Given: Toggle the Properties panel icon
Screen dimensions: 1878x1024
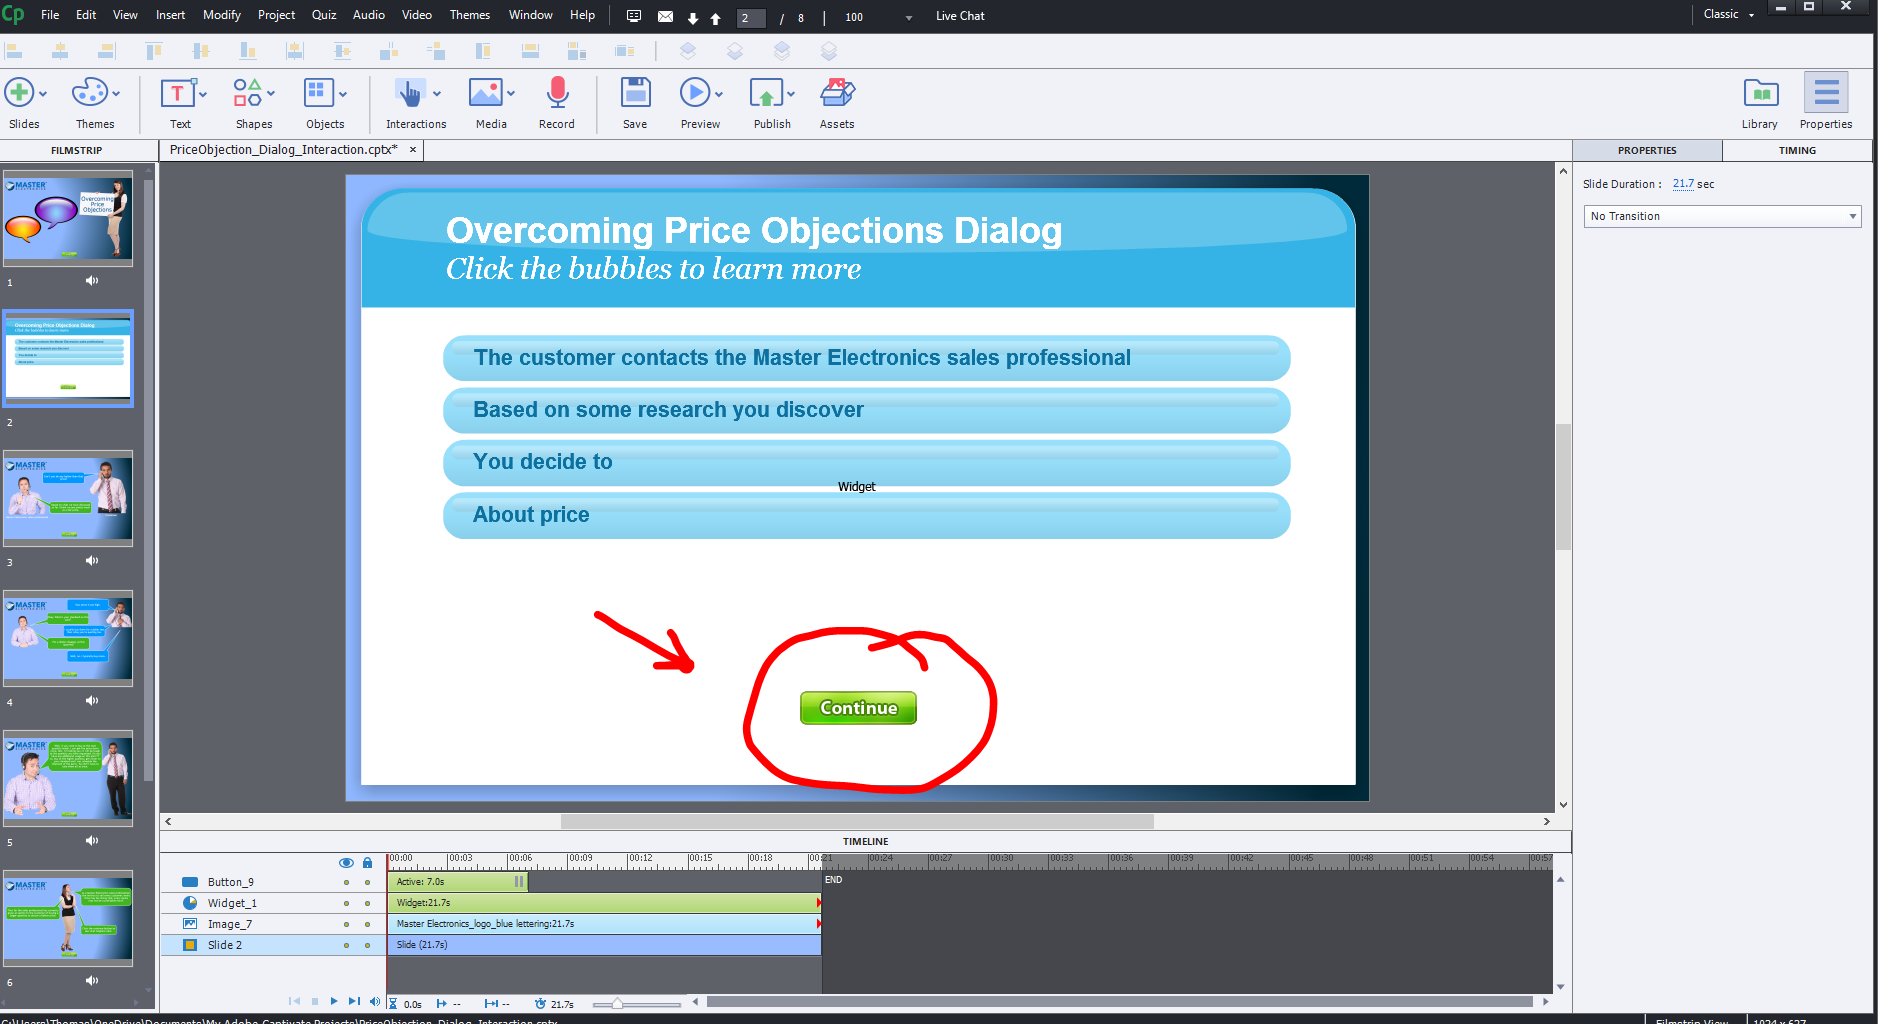Looking at the screenshot, I should (1826, 93).
